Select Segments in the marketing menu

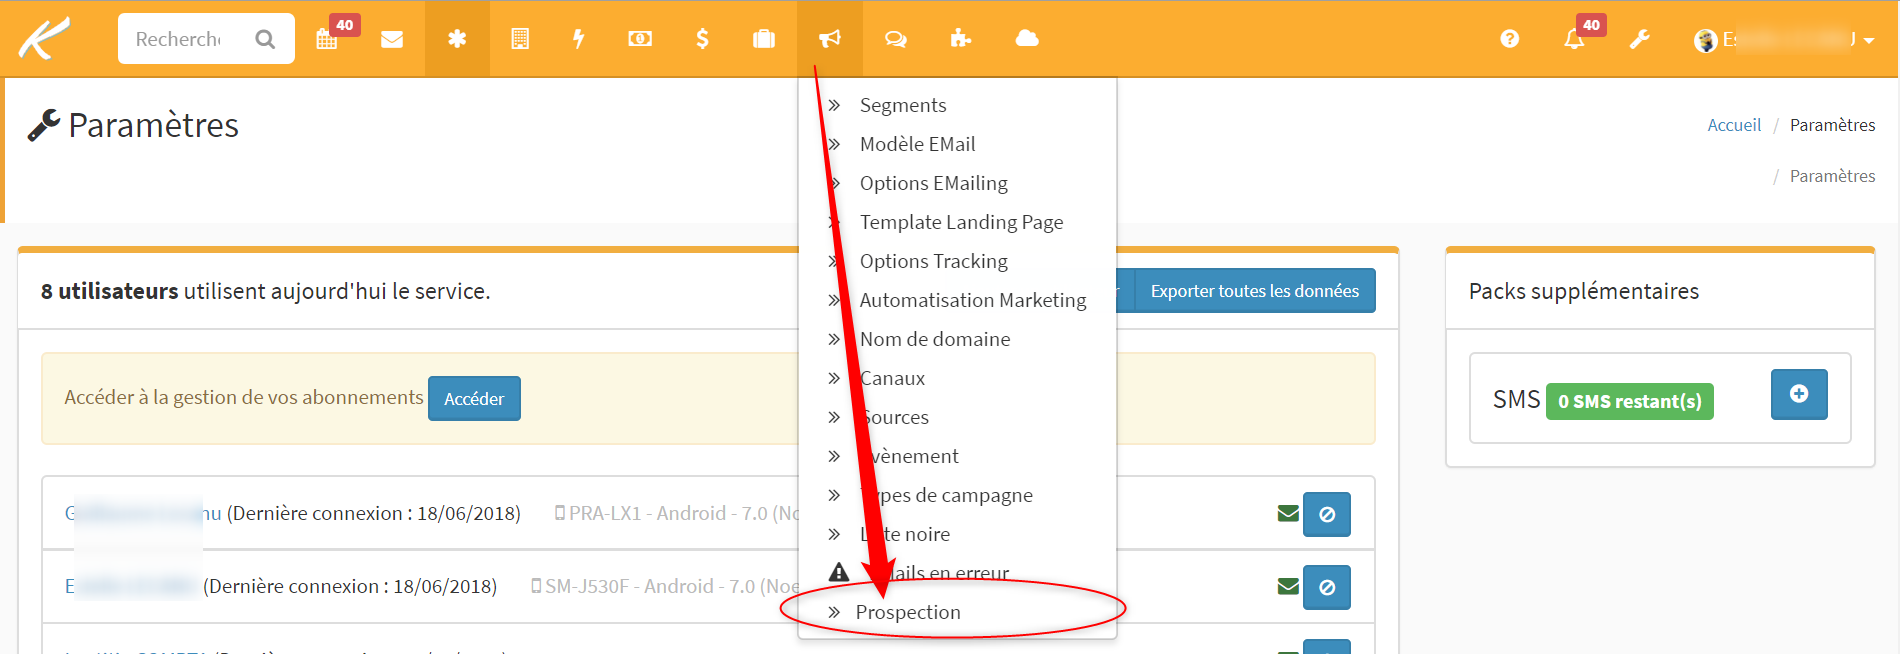coord(903,105)
